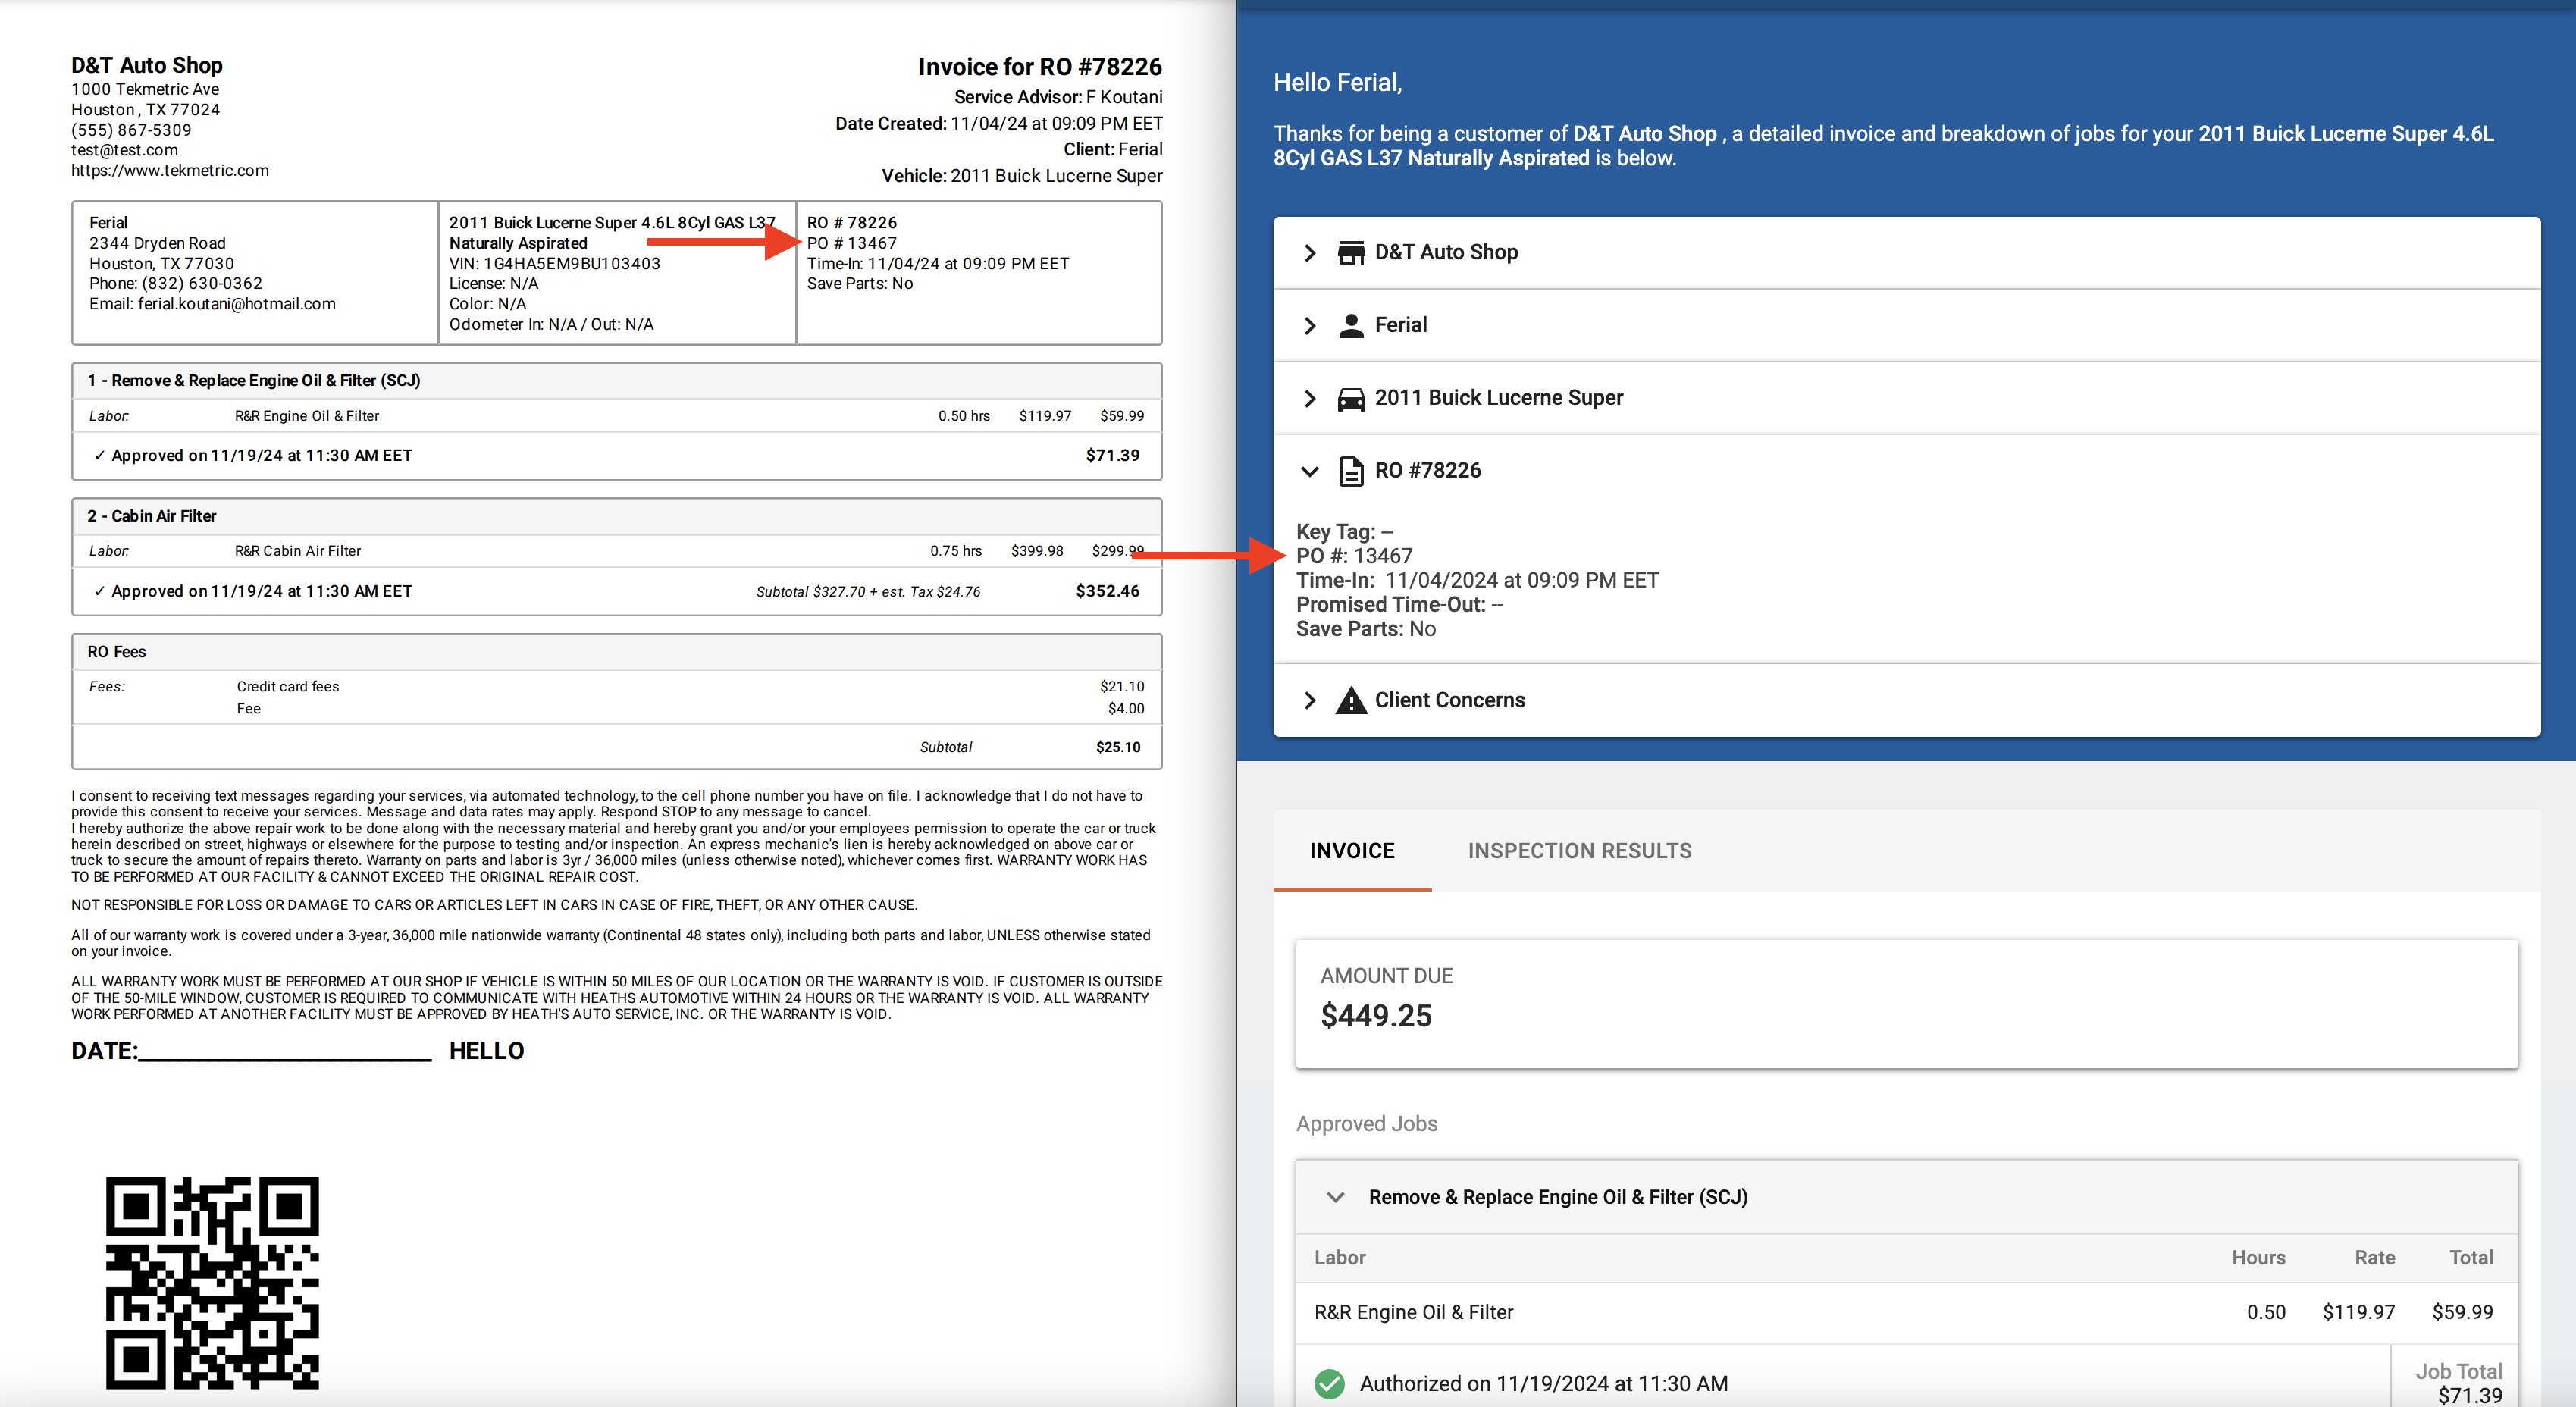
Task: Select the Invoice tab
Action: coord(1351,851)
